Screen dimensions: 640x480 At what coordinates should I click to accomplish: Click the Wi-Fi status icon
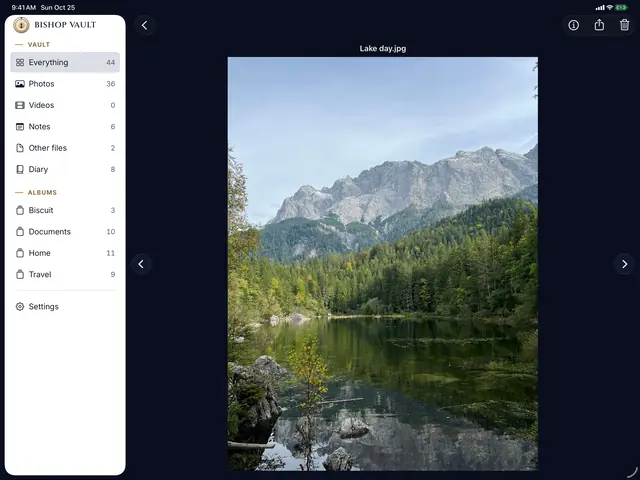(x=610, y=7)
